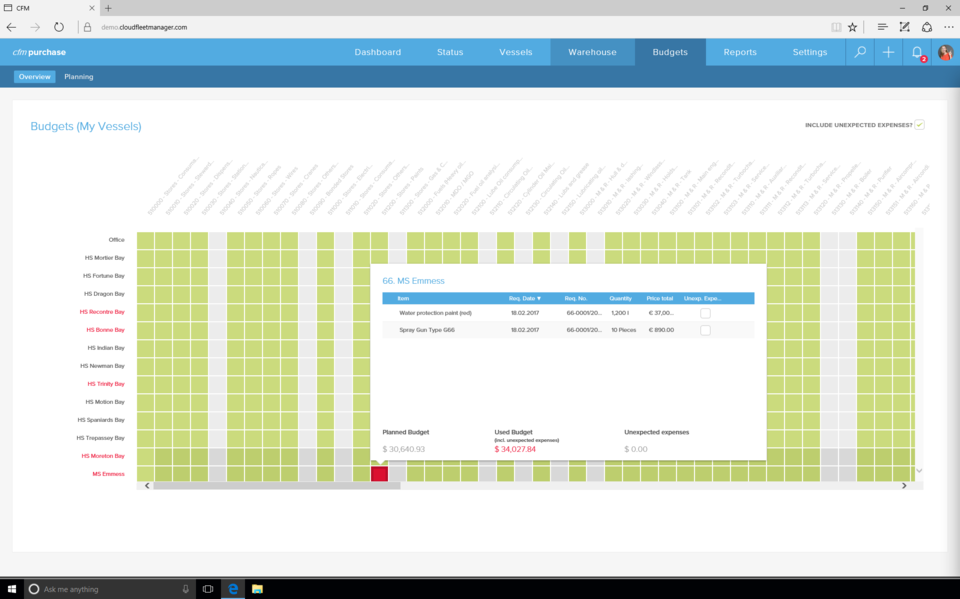This screenshot has height=599, width=960.
Task: Switch to the Planning sub-tab
Action: click(x=79, y=77)
